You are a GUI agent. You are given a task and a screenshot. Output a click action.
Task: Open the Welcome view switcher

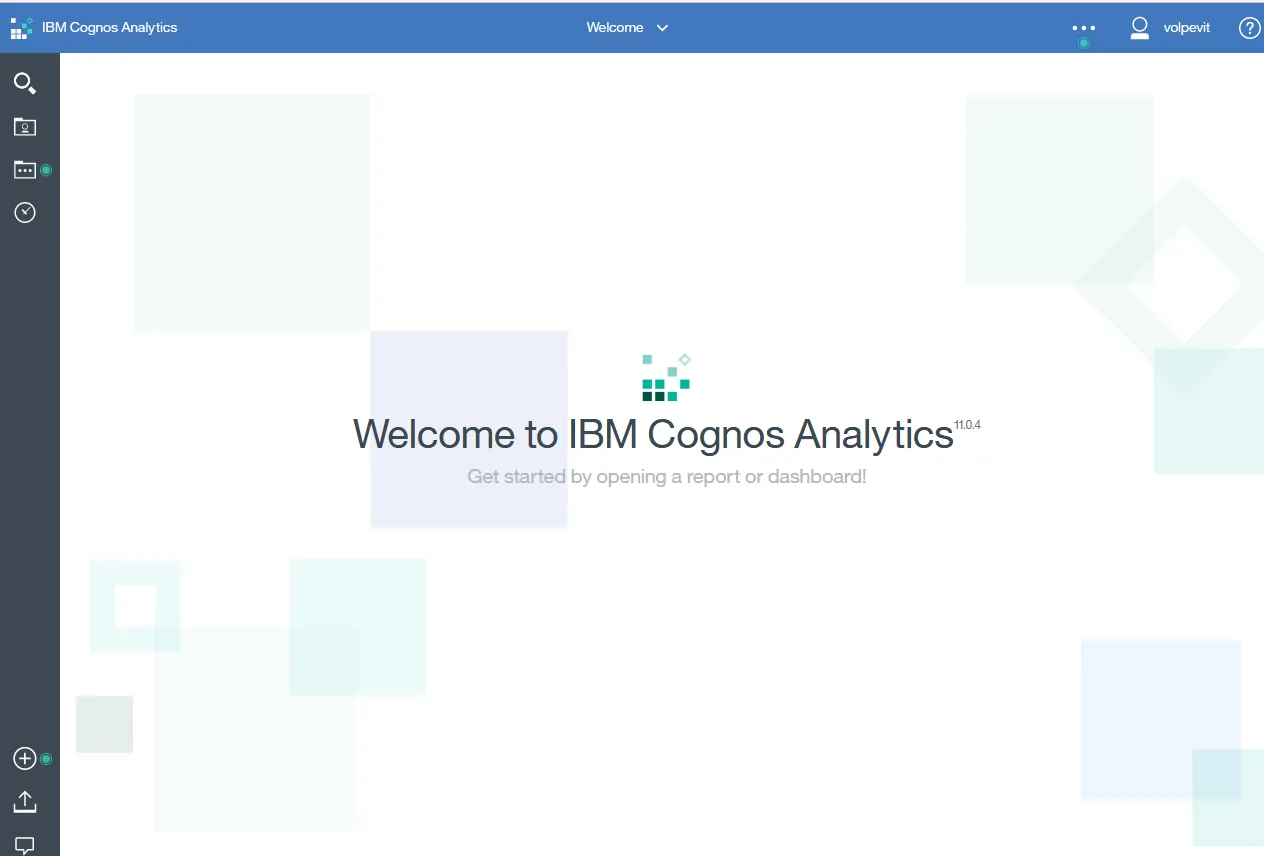point(615,28)
